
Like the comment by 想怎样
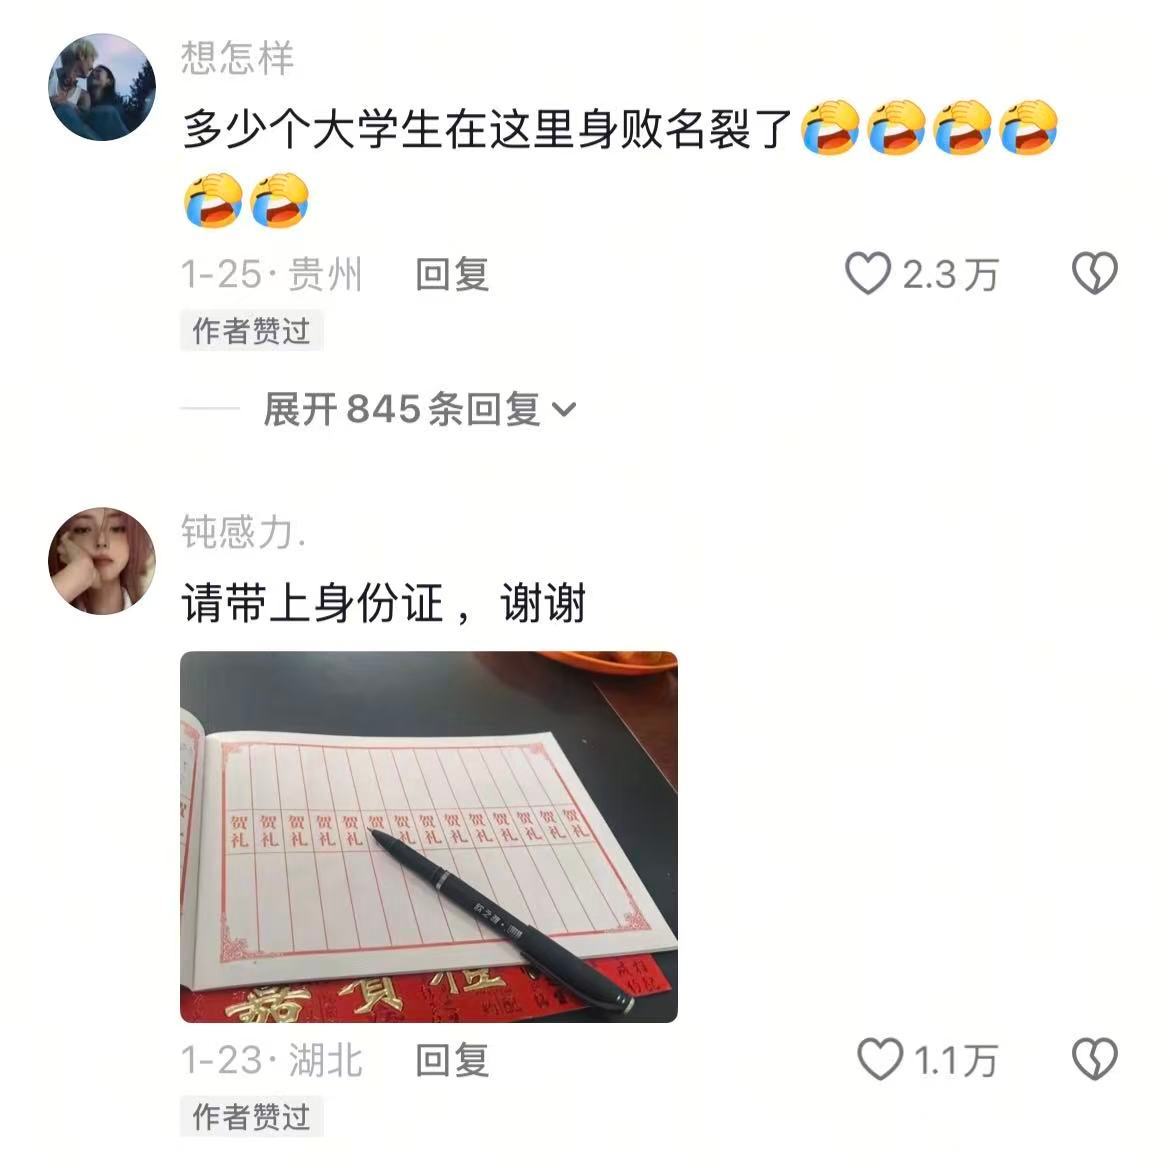tap(868, 274)
